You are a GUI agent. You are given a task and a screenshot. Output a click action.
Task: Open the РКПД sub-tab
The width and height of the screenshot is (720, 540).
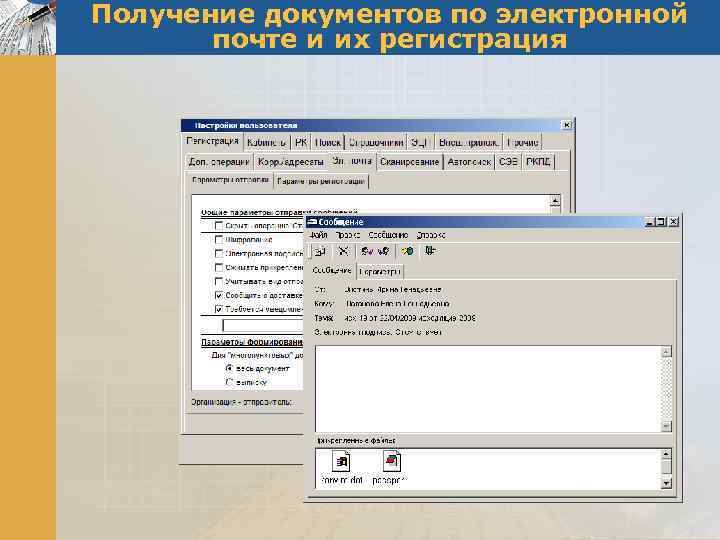[x=538, y=162]
